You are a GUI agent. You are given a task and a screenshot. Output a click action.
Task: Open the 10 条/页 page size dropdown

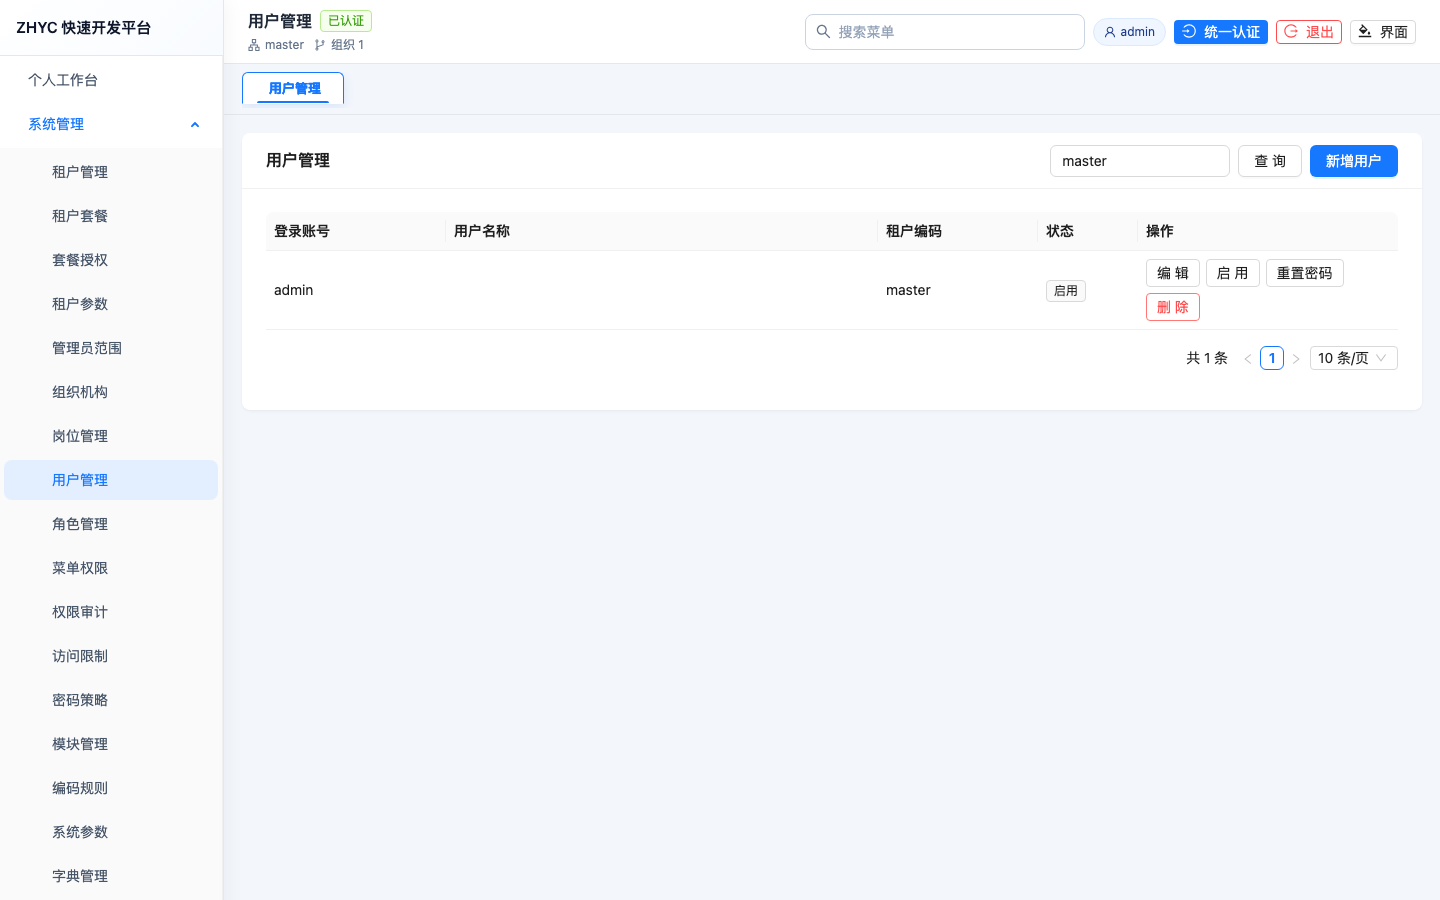click(1354, 358)
